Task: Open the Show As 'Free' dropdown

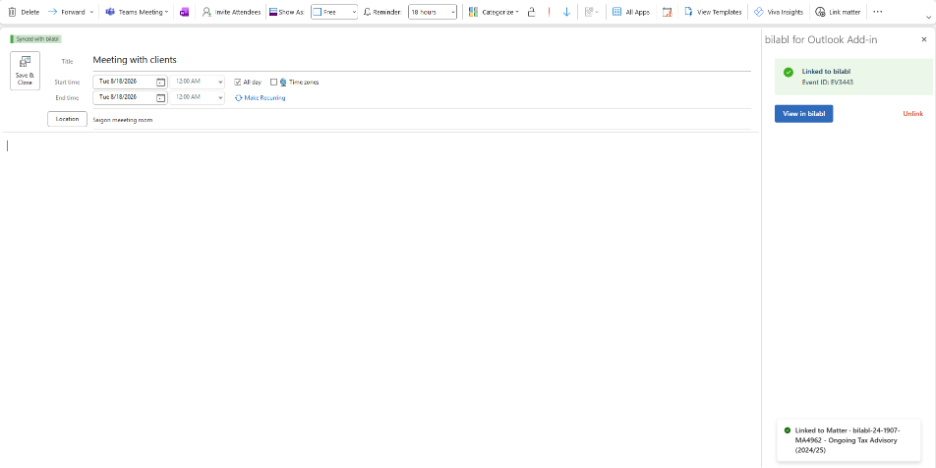Action: [334, 12]
